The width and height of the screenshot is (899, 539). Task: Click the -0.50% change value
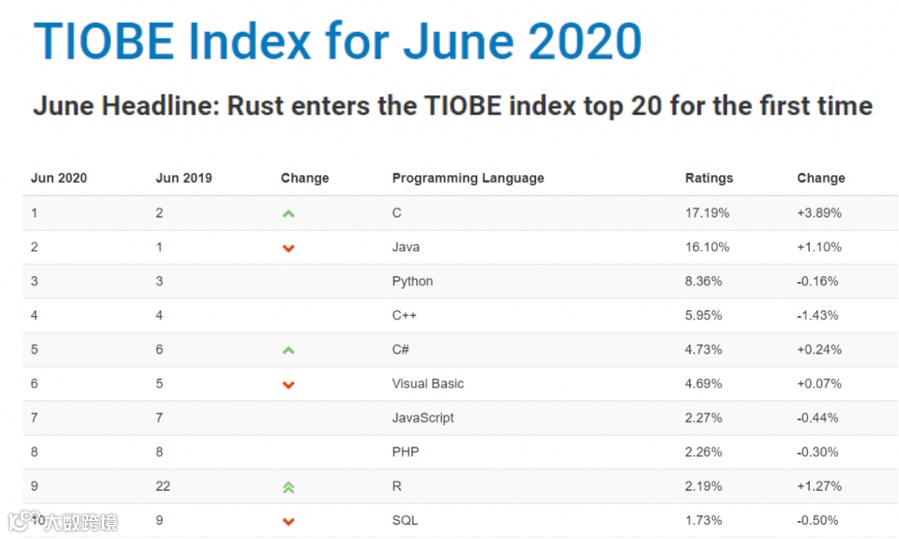tap(817, 520)
